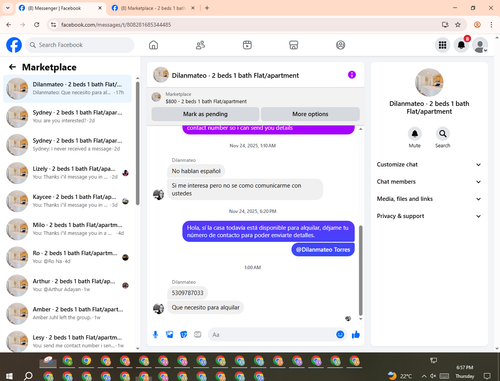This screenshot has width=500, height=381.
Task: Click Mark as pending button
Action: 205,114
